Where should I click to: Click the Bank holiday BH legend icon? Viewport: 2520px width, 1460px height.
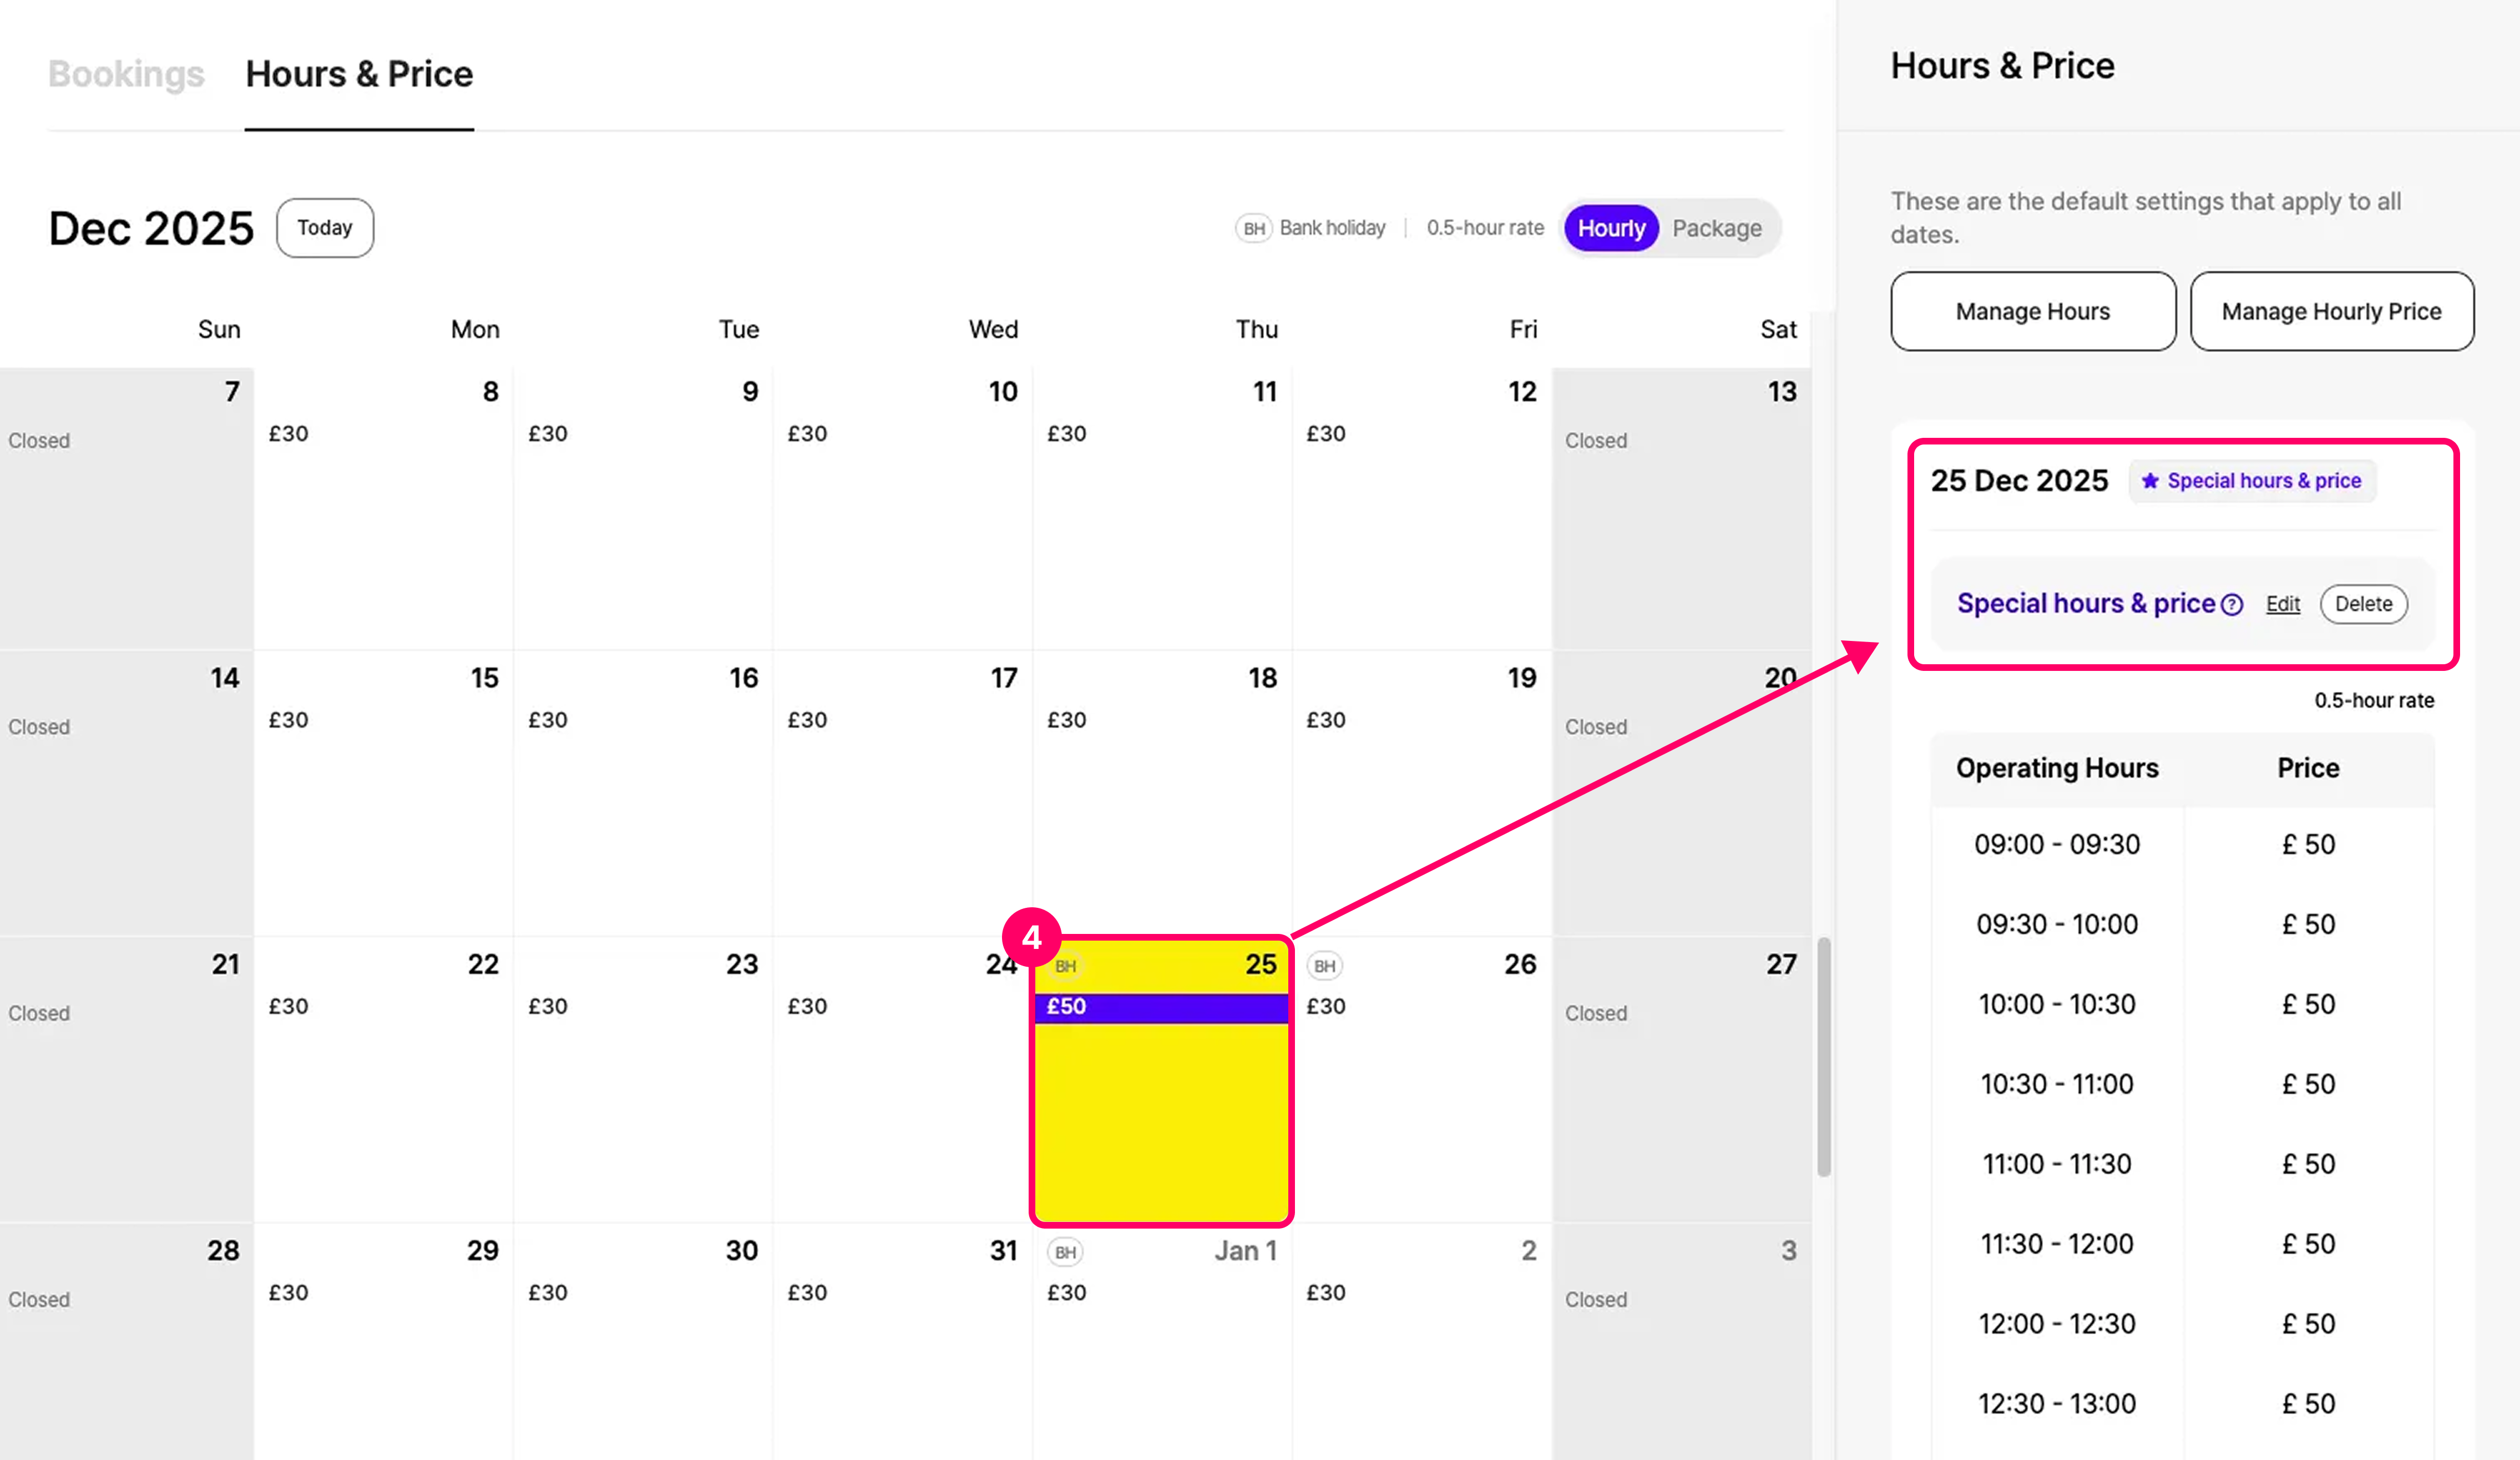coord(1253,228)
